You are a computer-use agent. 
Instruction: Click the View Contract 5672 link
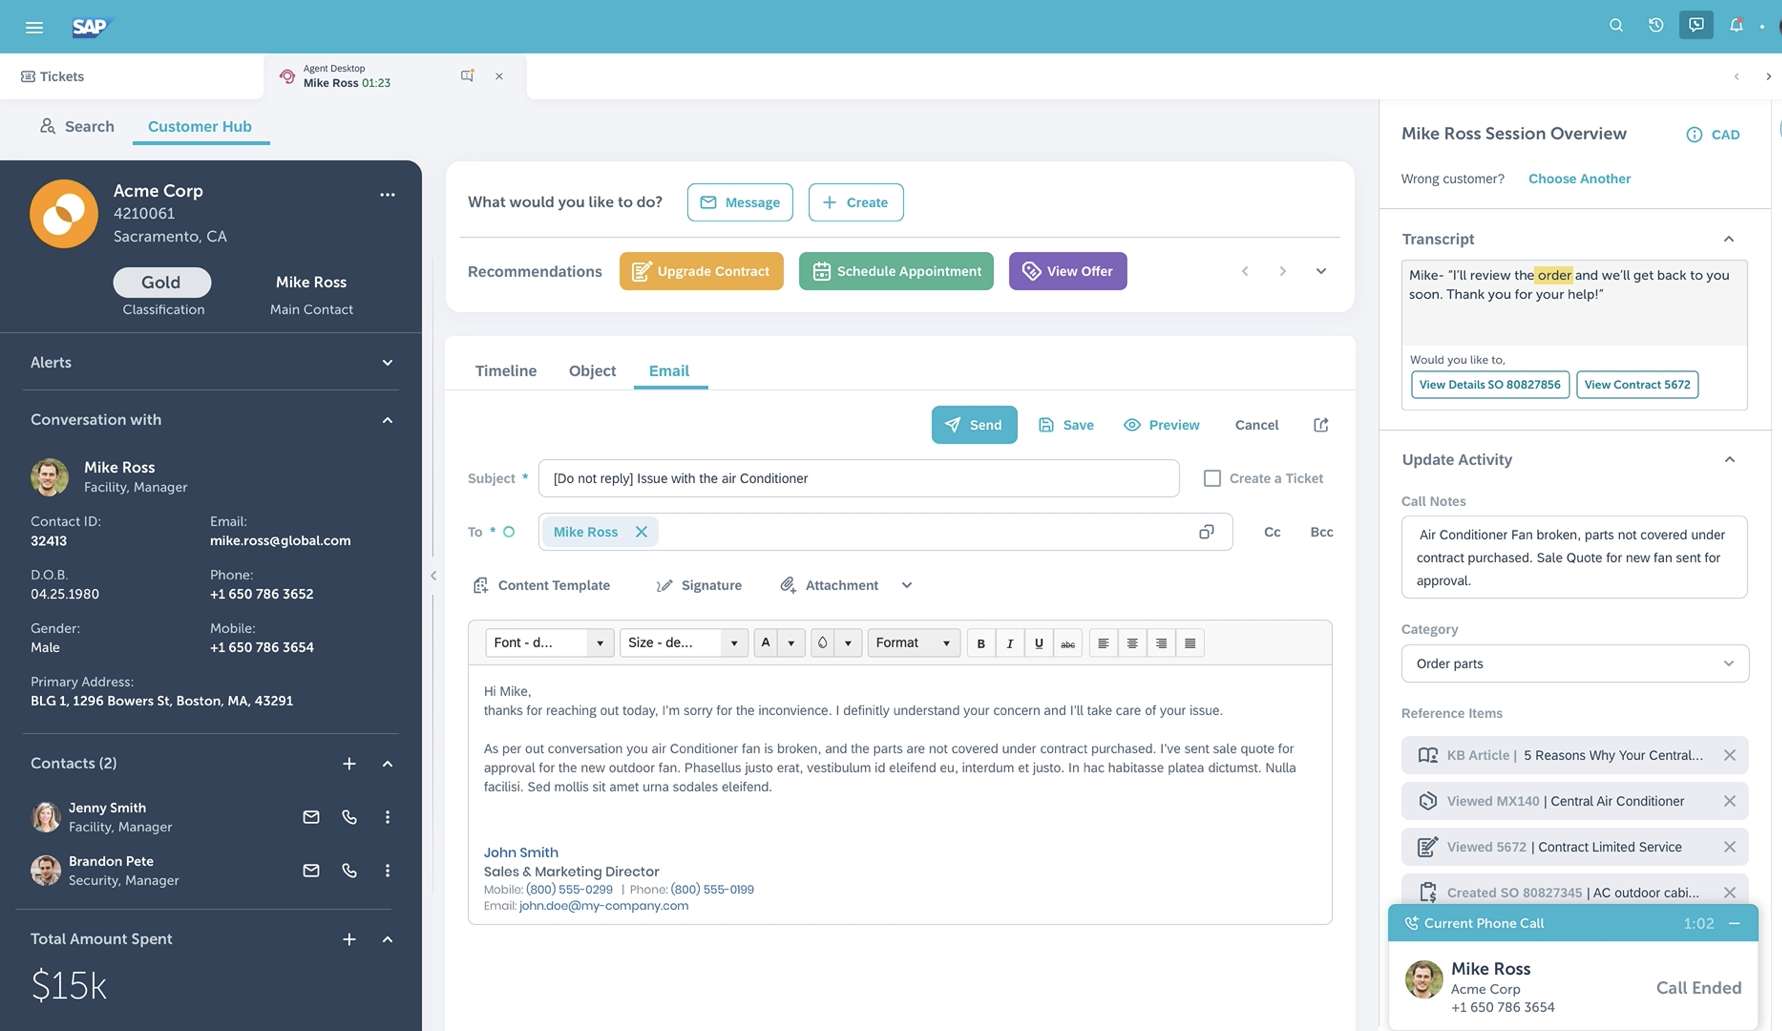click(x=1637, y=384)
